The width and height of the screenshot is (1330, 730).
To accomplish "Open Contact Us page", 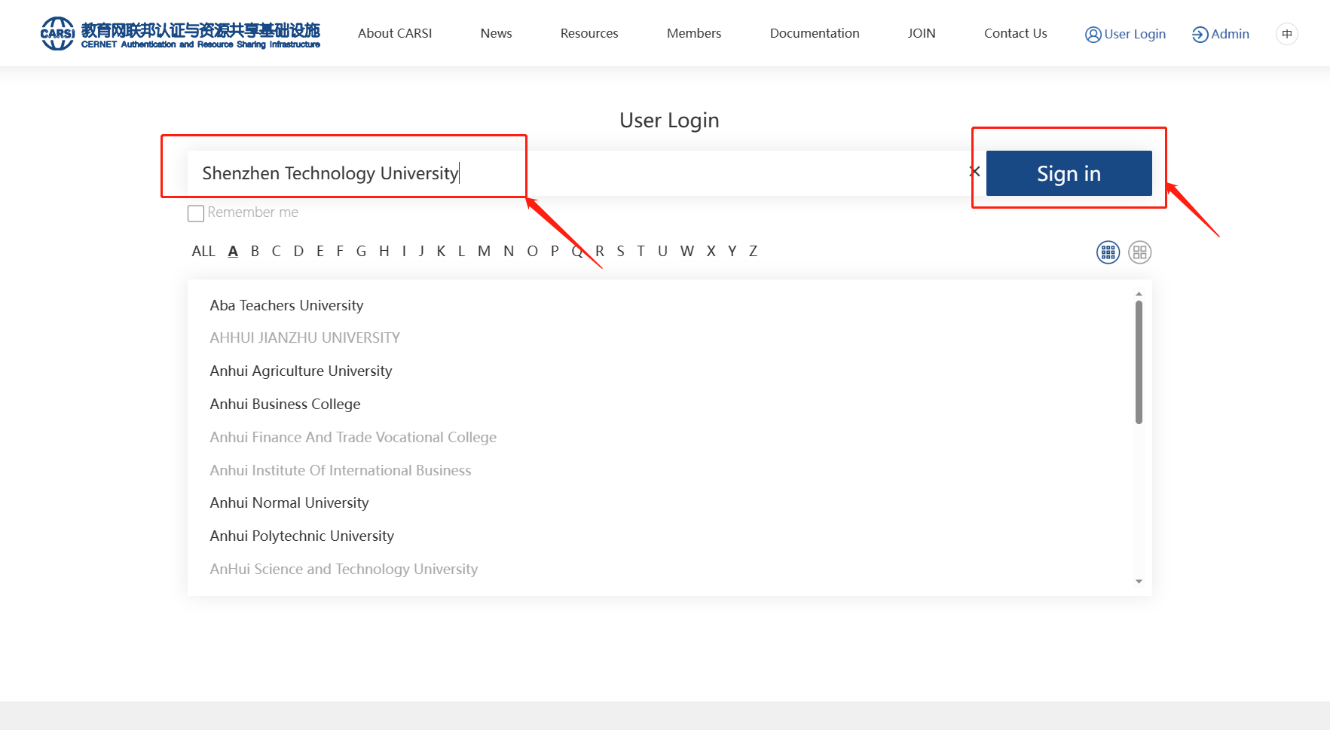I will point(1016,34).
